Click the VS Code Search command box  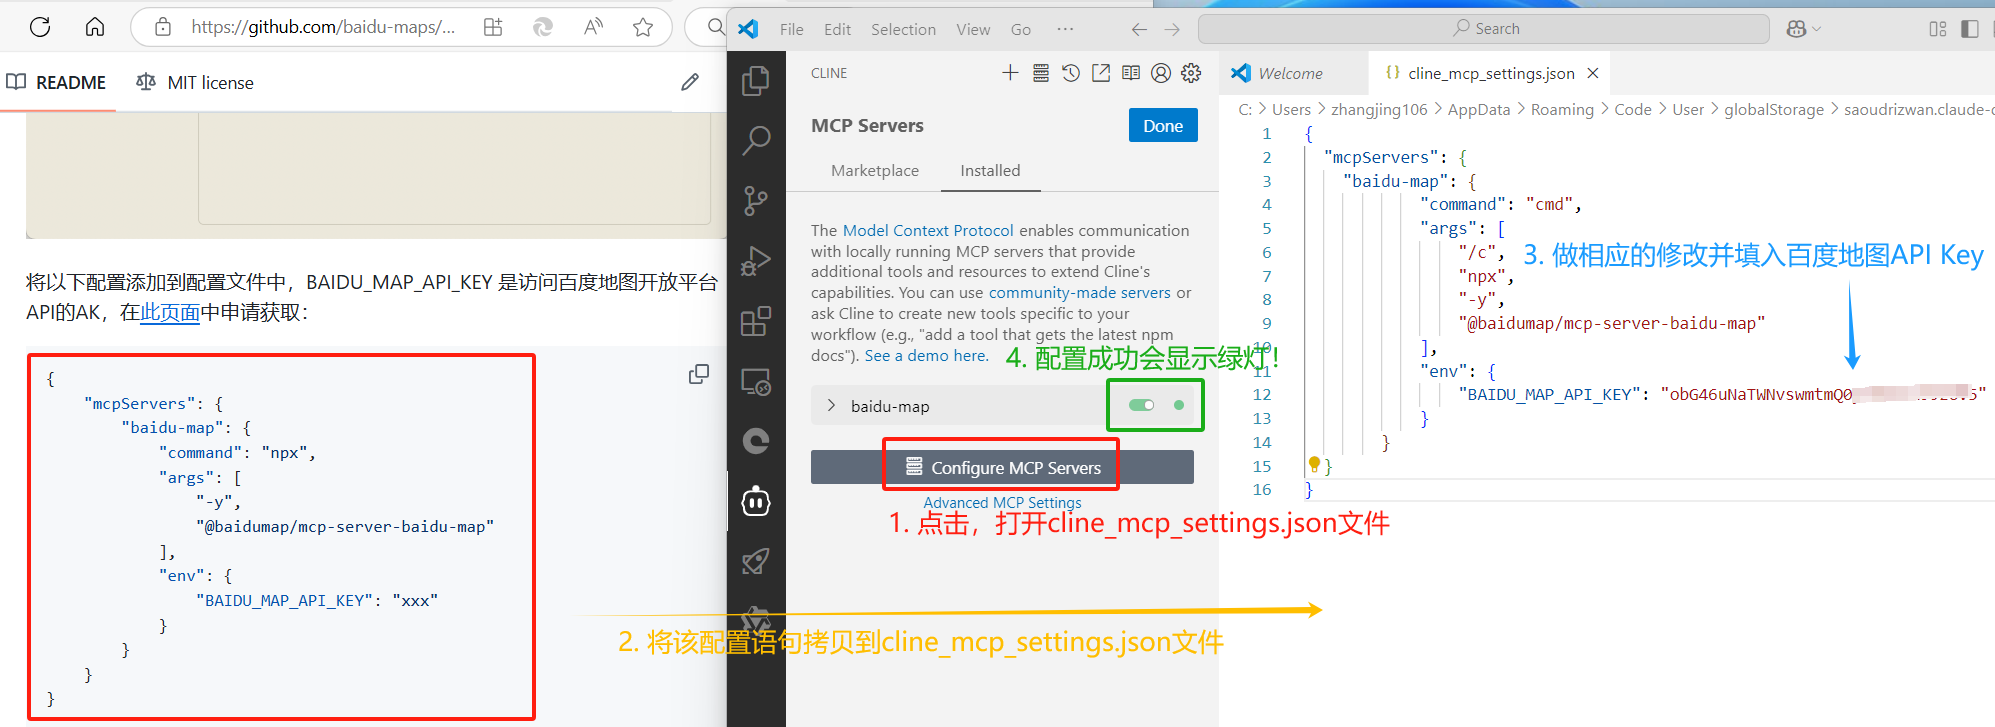click(1484, 29)
